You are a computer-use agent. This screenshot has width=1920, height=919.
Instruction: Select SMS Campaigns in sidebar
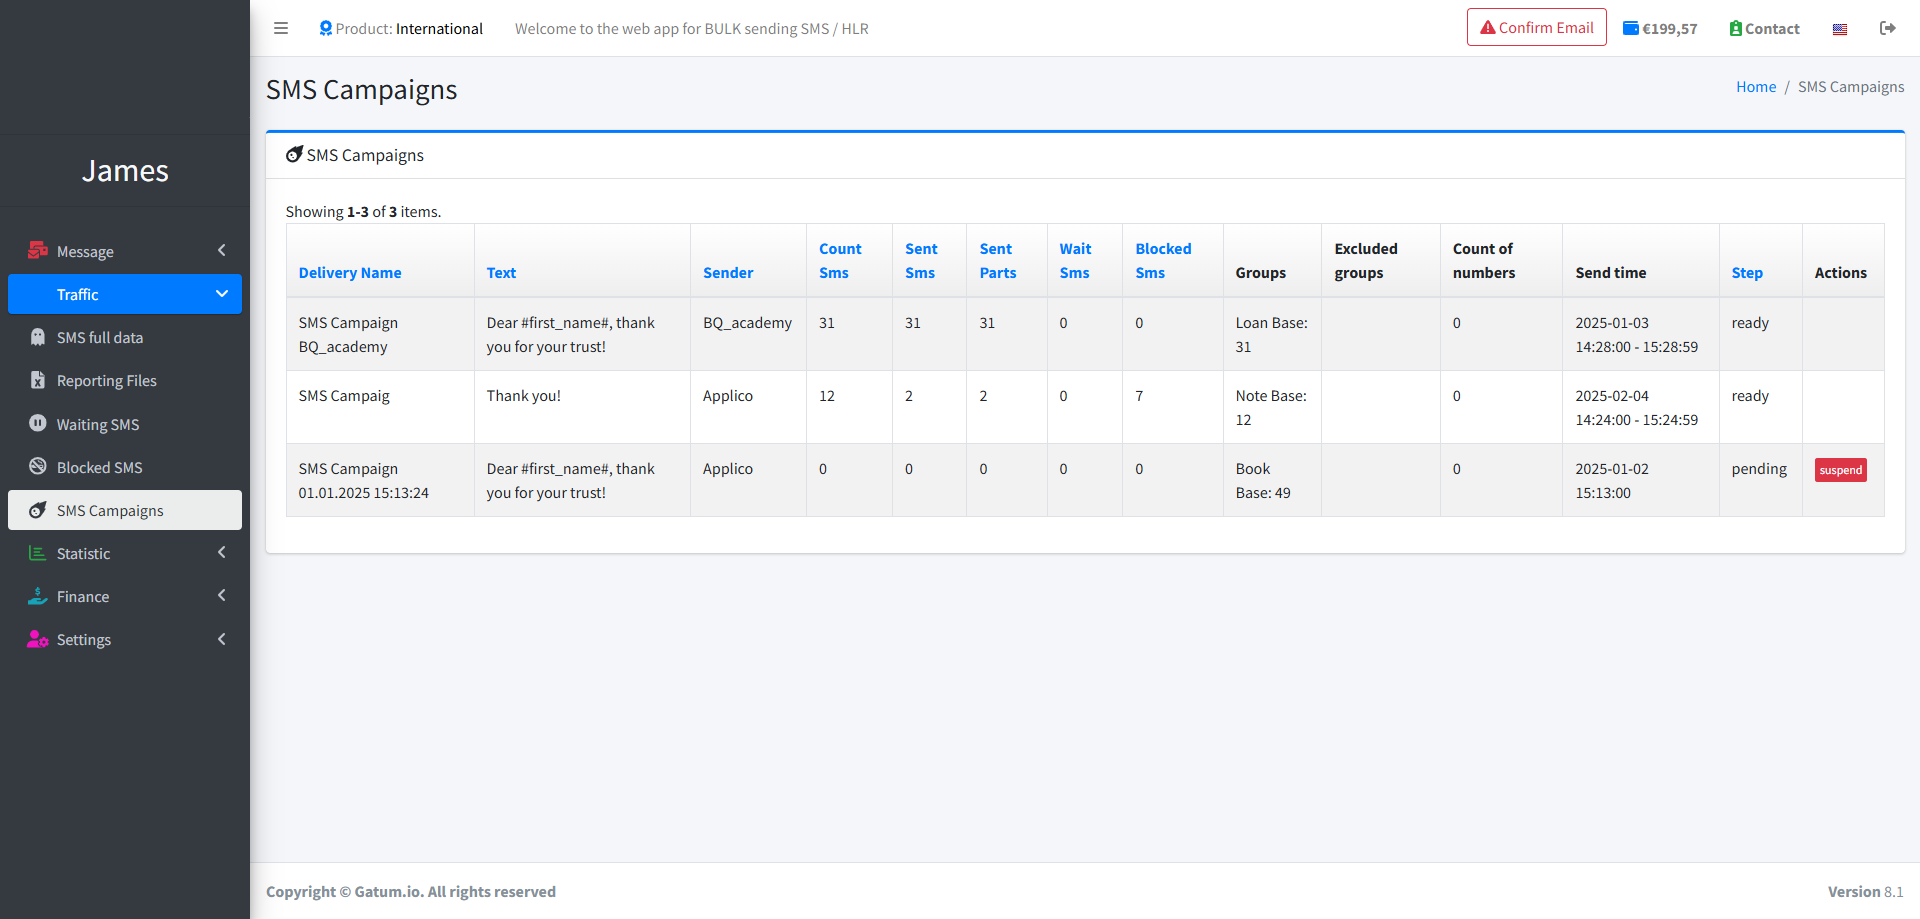coord(110,510)
